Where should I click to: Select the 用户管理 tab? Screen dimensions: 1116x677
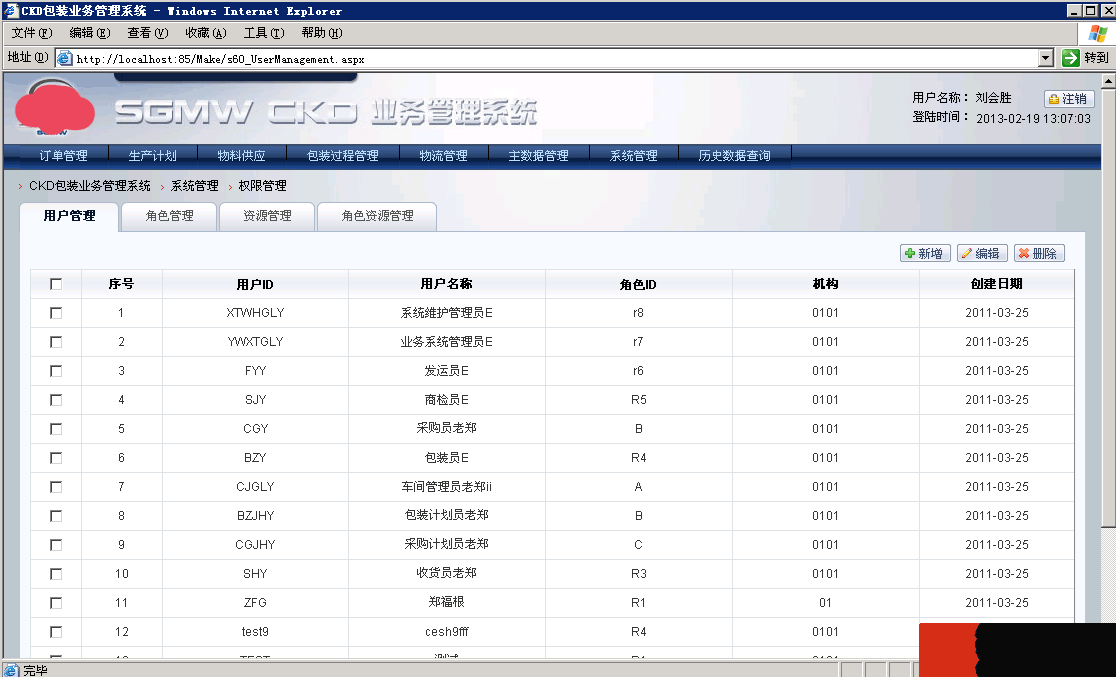[x=69, y=216]
